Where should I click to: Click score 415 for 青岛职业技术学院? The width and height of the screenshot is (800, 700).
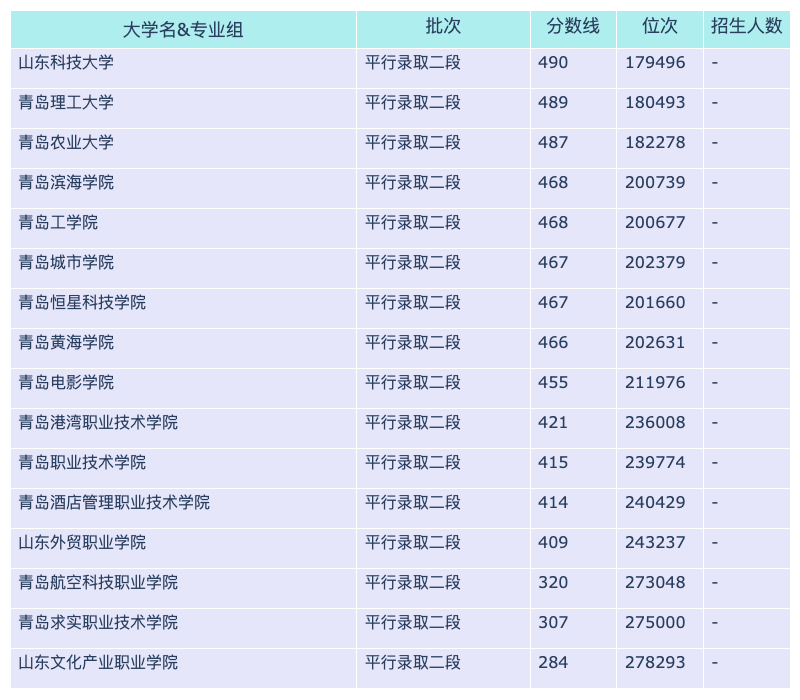click(x=553, y=462)
